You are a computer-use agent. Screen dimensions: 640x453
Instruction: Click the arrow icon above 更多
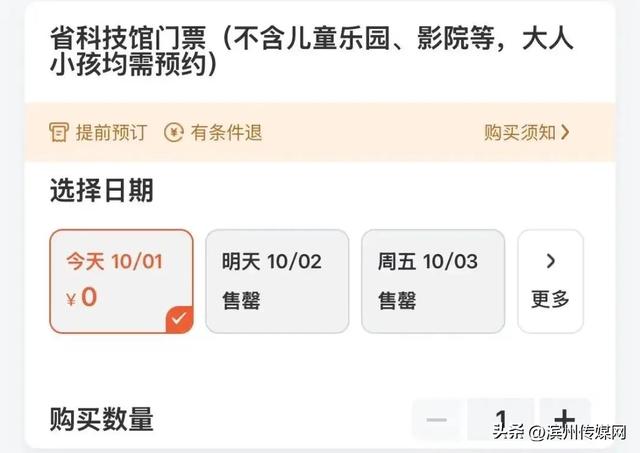551,262
